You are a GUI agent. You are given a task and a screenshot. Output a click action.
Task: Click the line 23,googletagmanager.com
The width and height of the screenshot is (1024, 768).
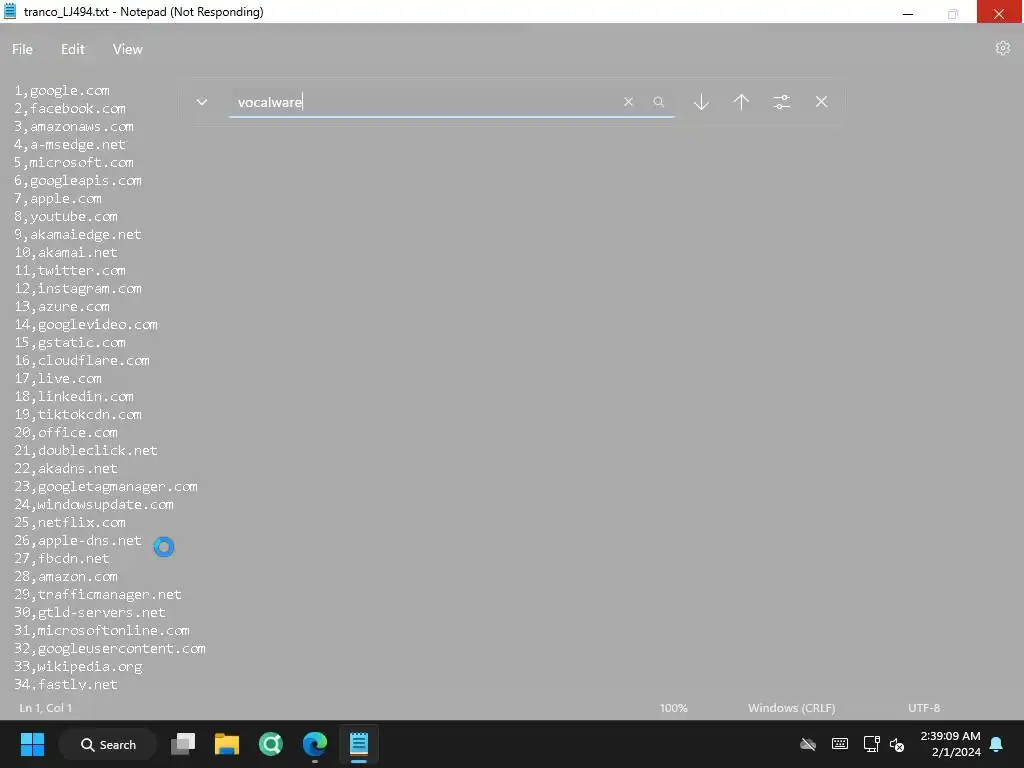(106, 487)
